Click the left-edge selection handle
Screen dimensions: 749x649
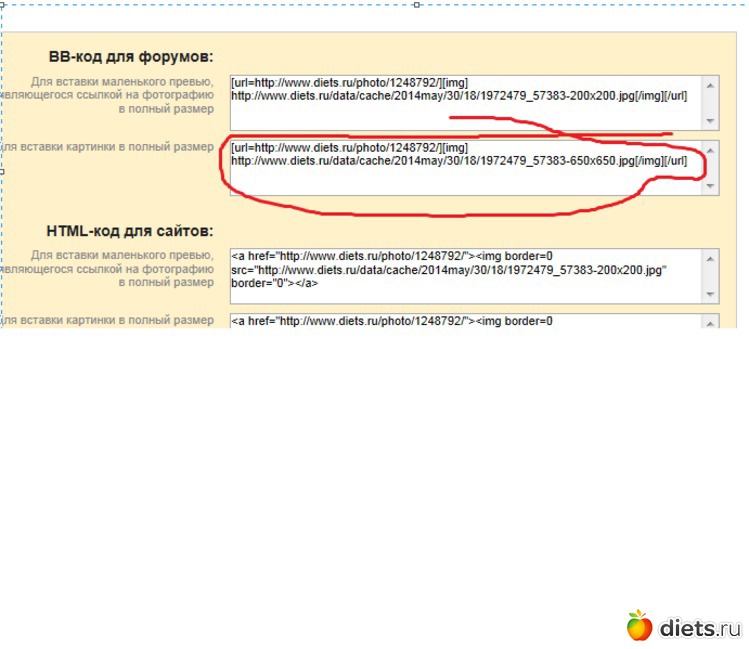click(3, 171)
